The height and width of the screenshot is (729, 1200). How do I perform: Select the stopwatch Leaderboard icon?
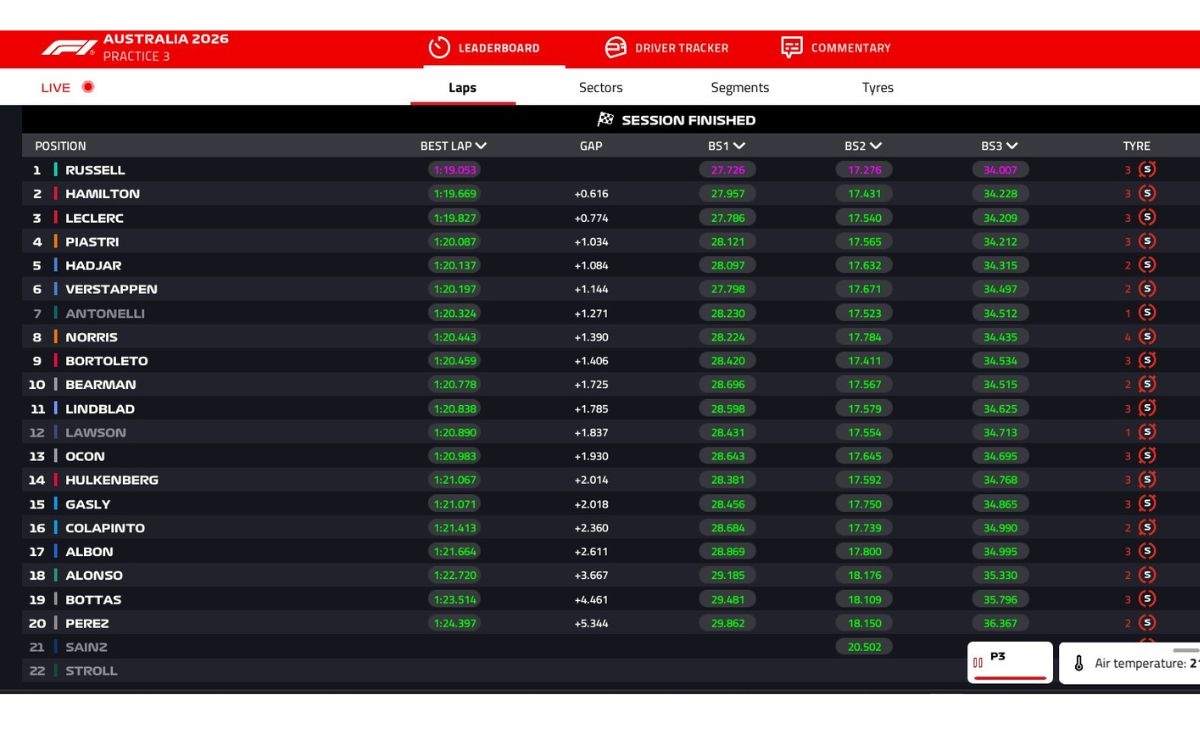coord(437,47)
